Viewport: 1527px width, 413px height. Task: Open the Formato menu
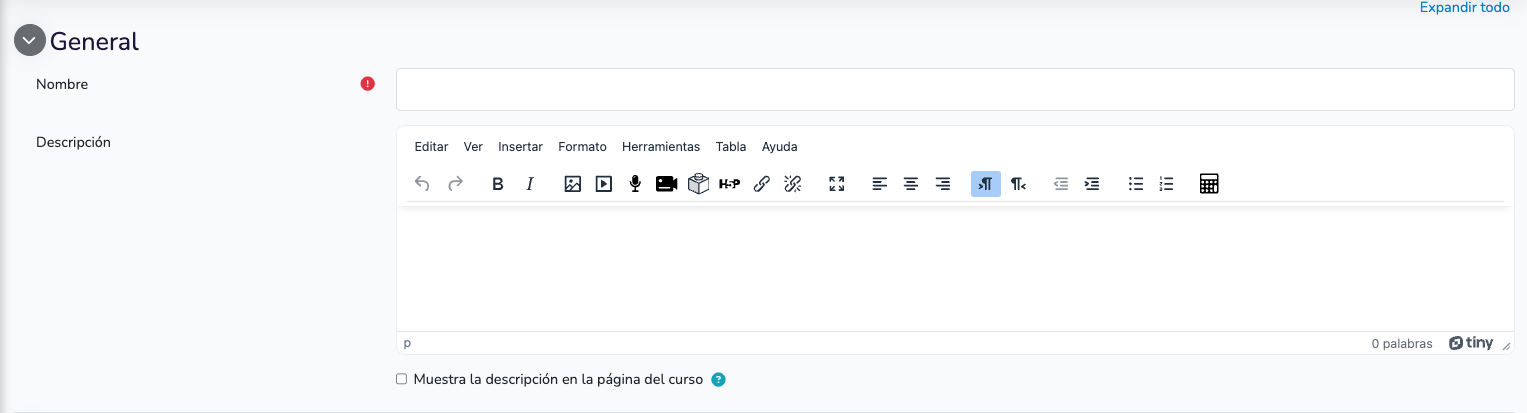pos(582,147)
